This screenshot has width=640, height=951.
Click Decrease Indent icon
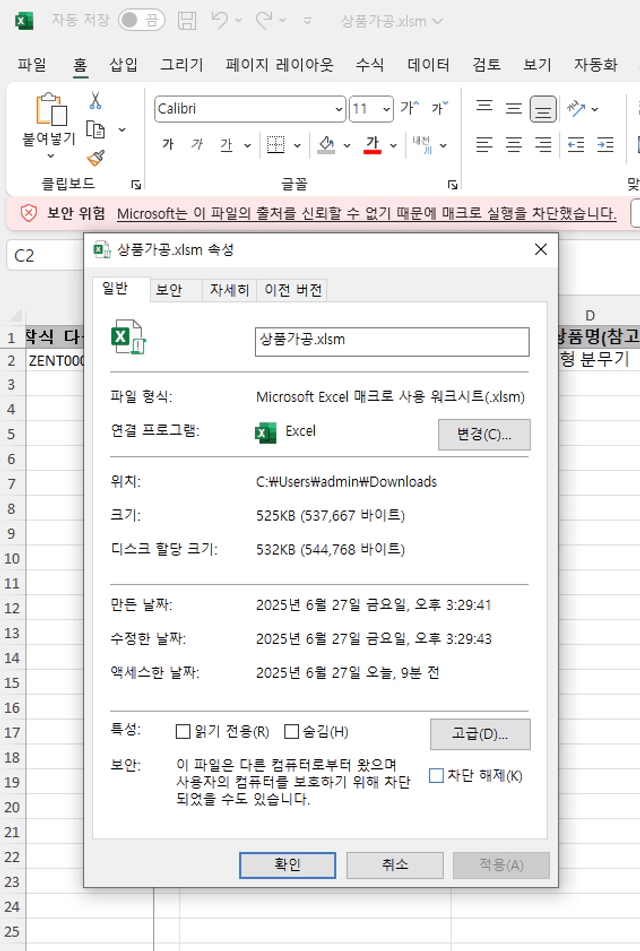[576, 144]
